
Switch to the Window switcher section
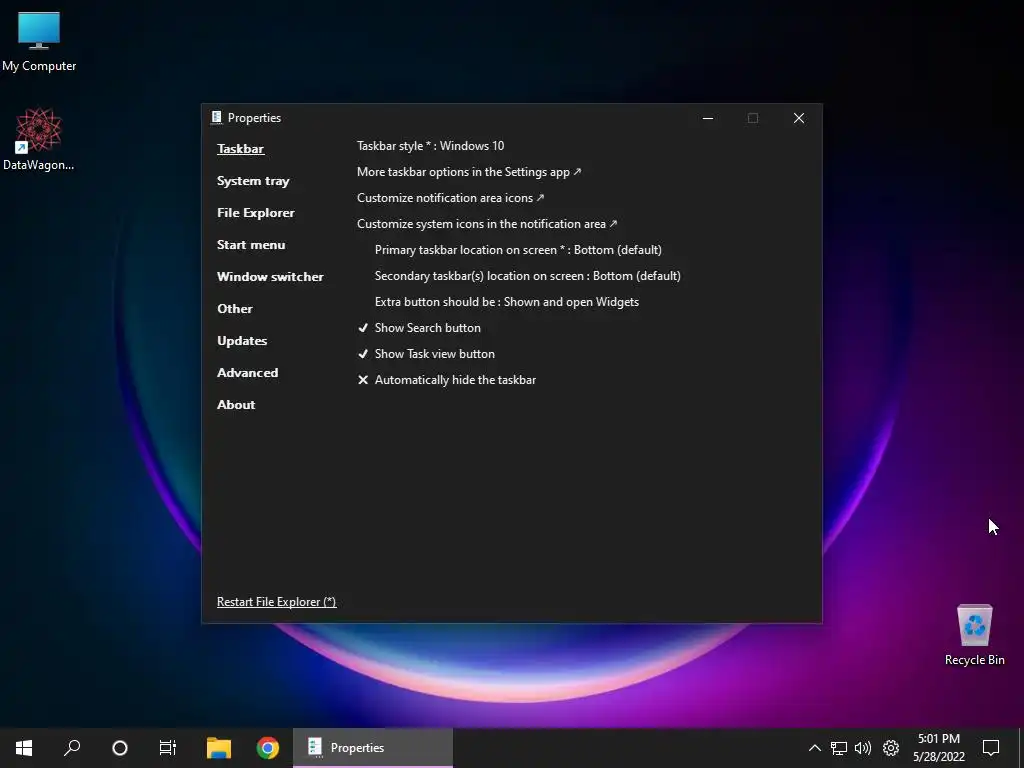pyautogui.click(x=270, y=277)
